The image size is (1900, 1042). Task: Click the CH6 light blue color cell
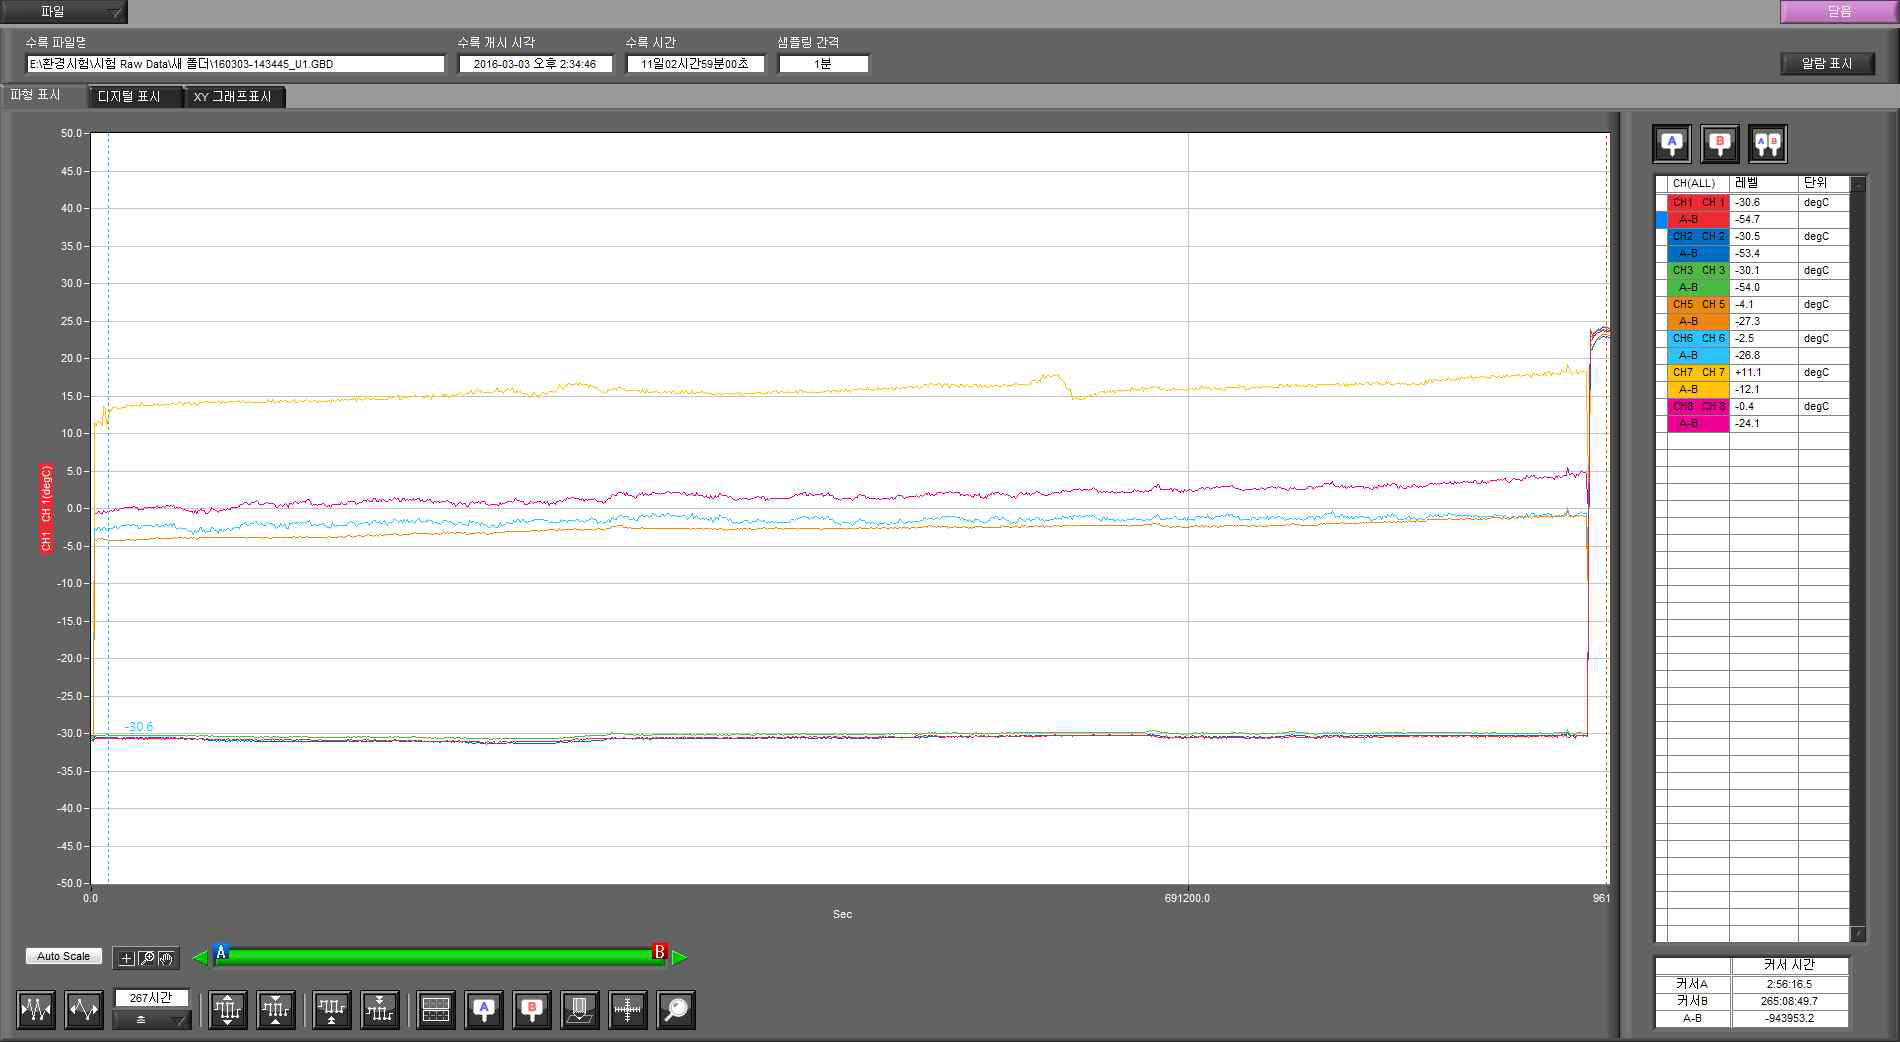coord(1699,338)
